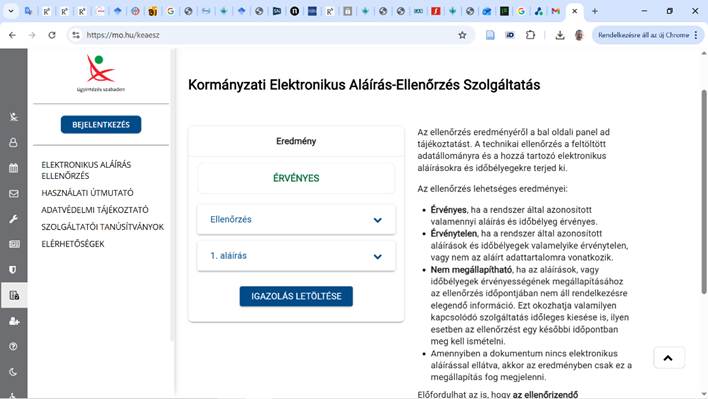Open the tab search dropdown arrow
The image size is (708, 399).
tap(11, 11)
